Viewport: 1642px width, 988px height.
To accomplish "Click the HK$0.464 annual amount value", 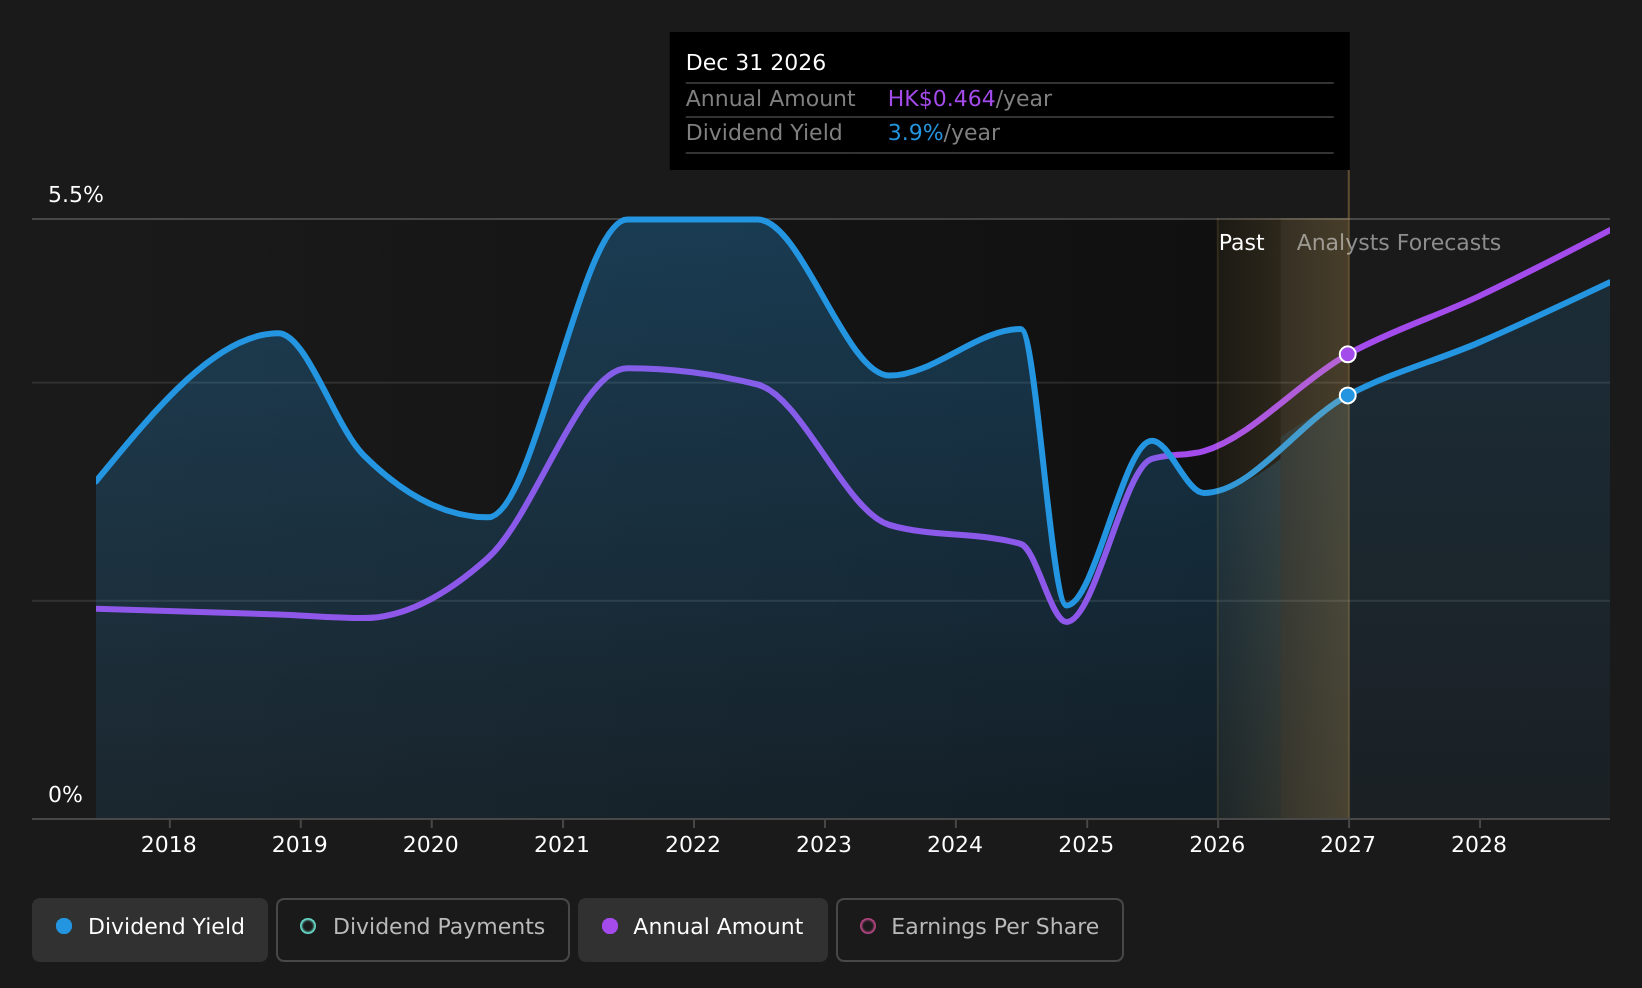I will coord(941,99).
